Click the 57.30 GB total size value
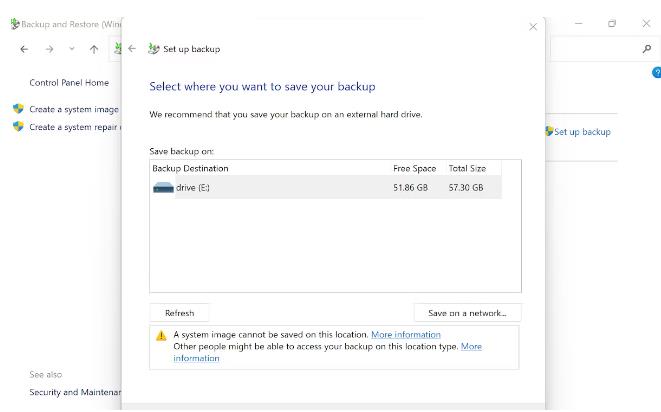The width and height of the screenshot is (661, 412). point(466,187)
